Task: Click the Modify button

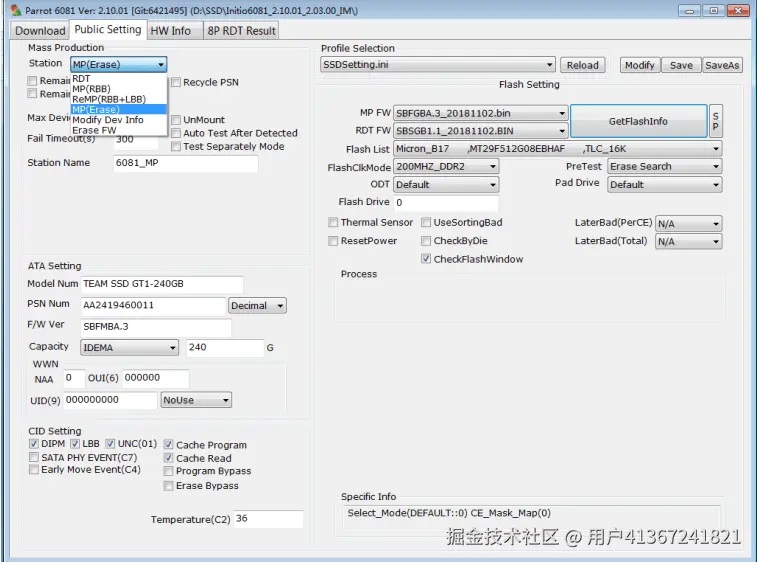Action: tap(640, 65)
